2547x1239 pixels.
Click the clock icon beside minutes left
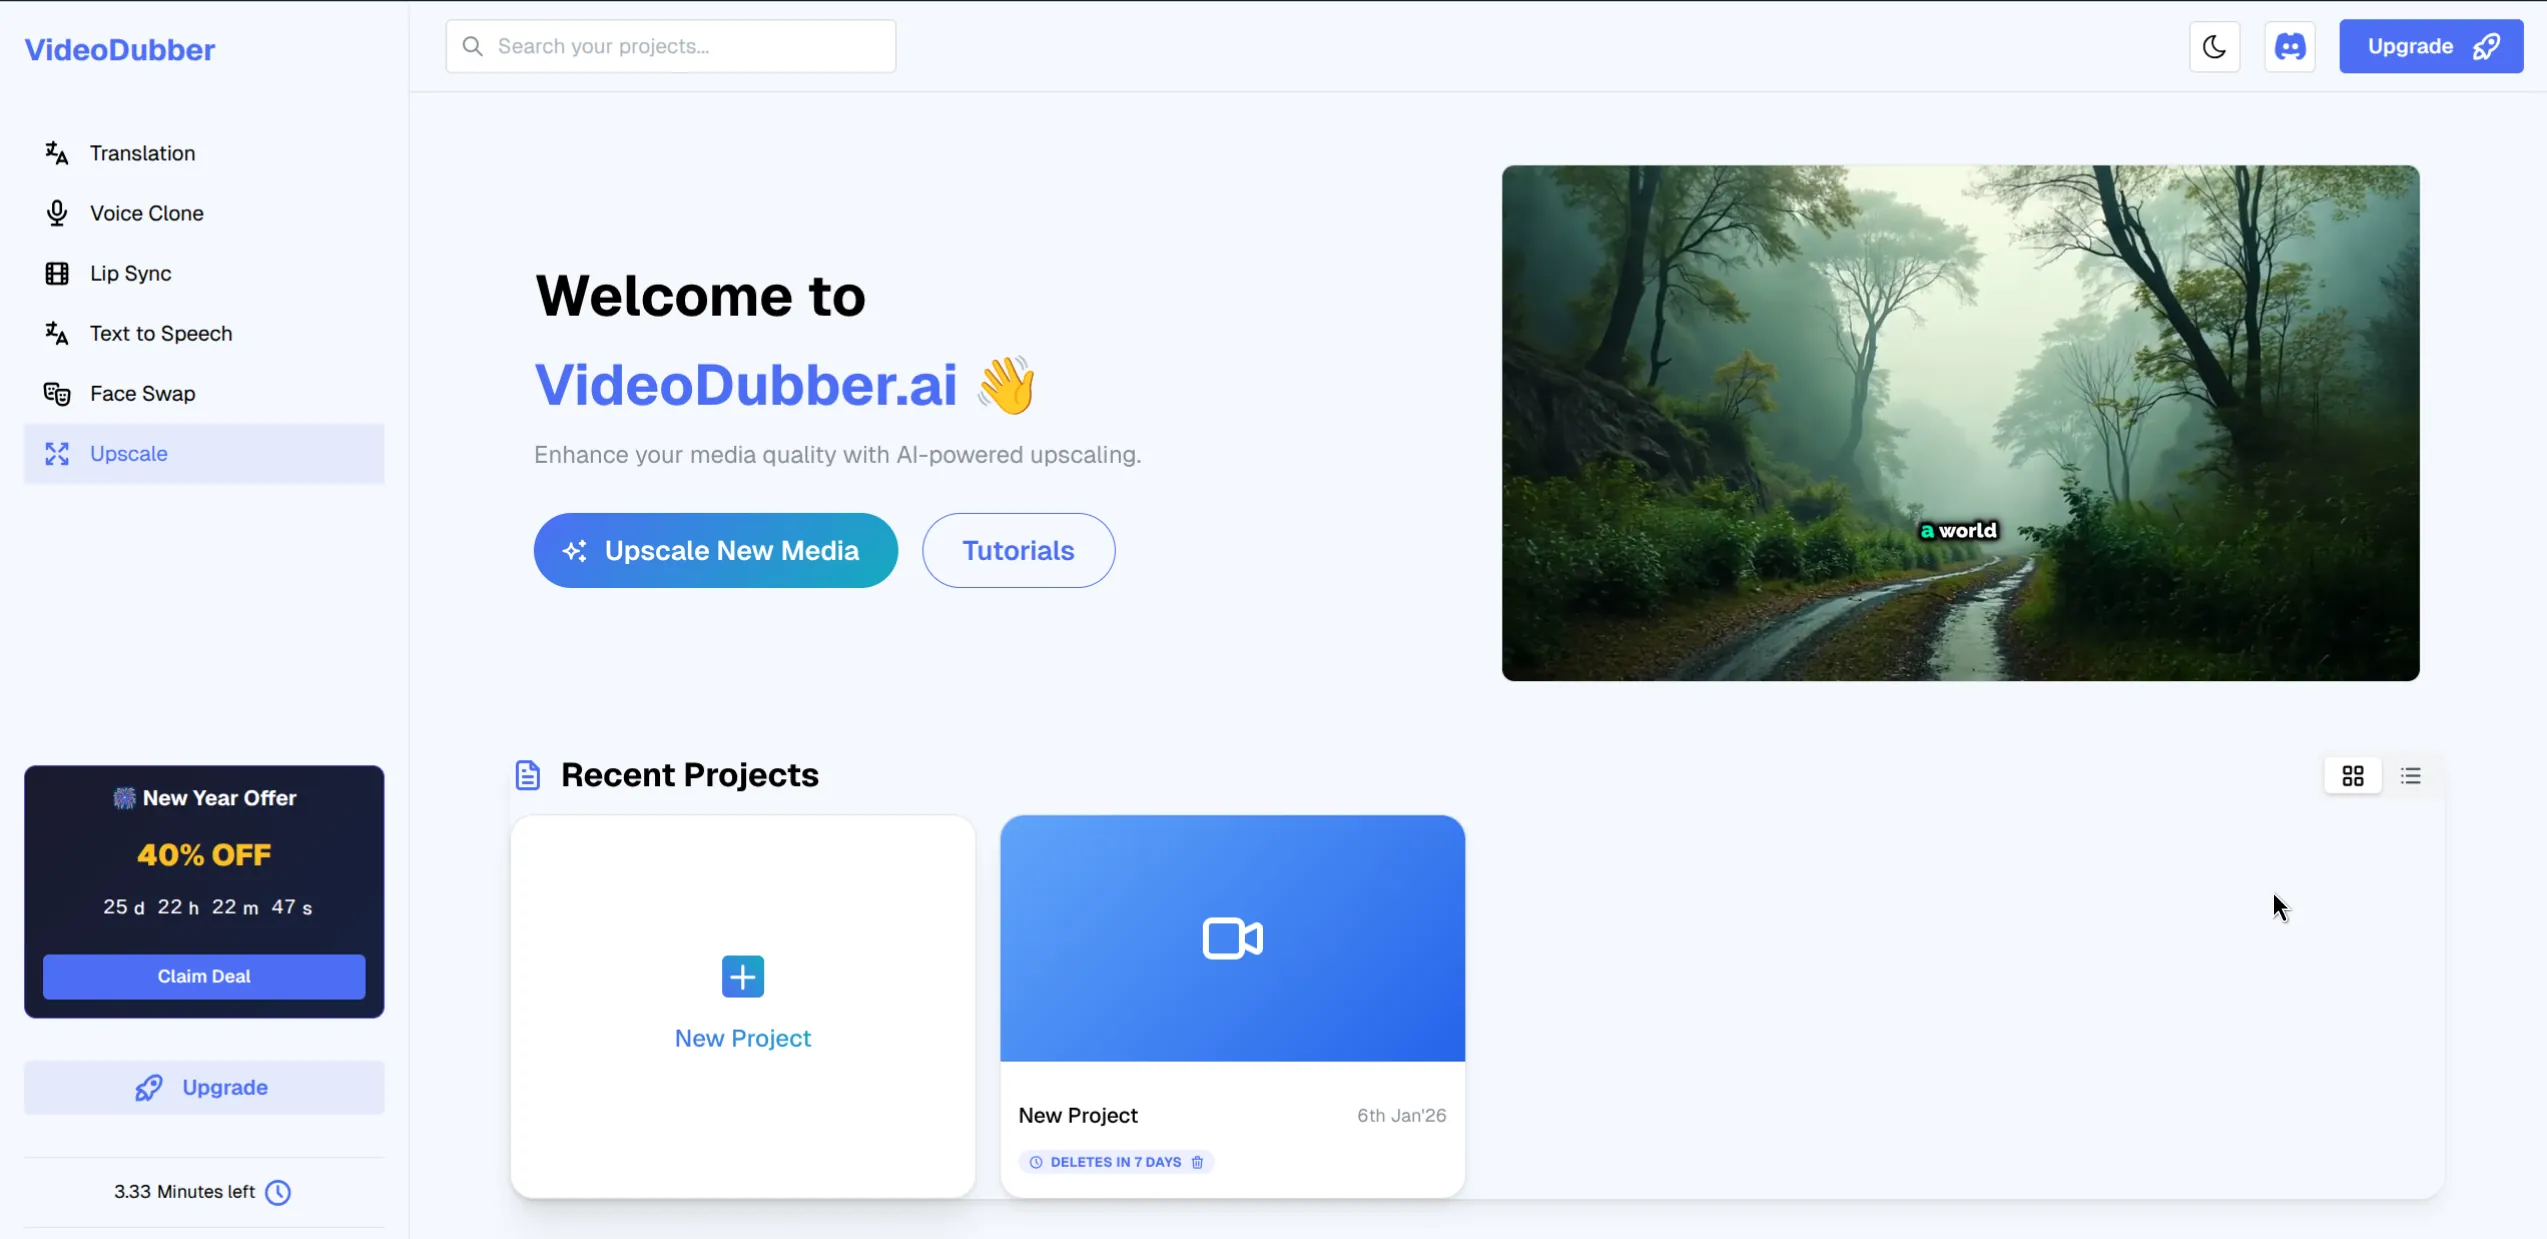pyautogui.click(x=278, y=1192)
